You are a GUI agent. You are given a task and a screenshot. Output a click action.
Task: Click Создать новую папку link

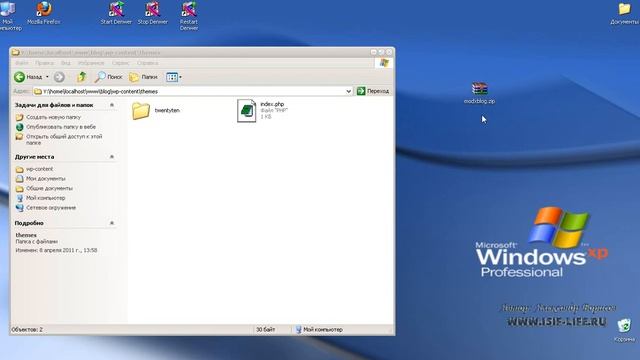point(53,117)
